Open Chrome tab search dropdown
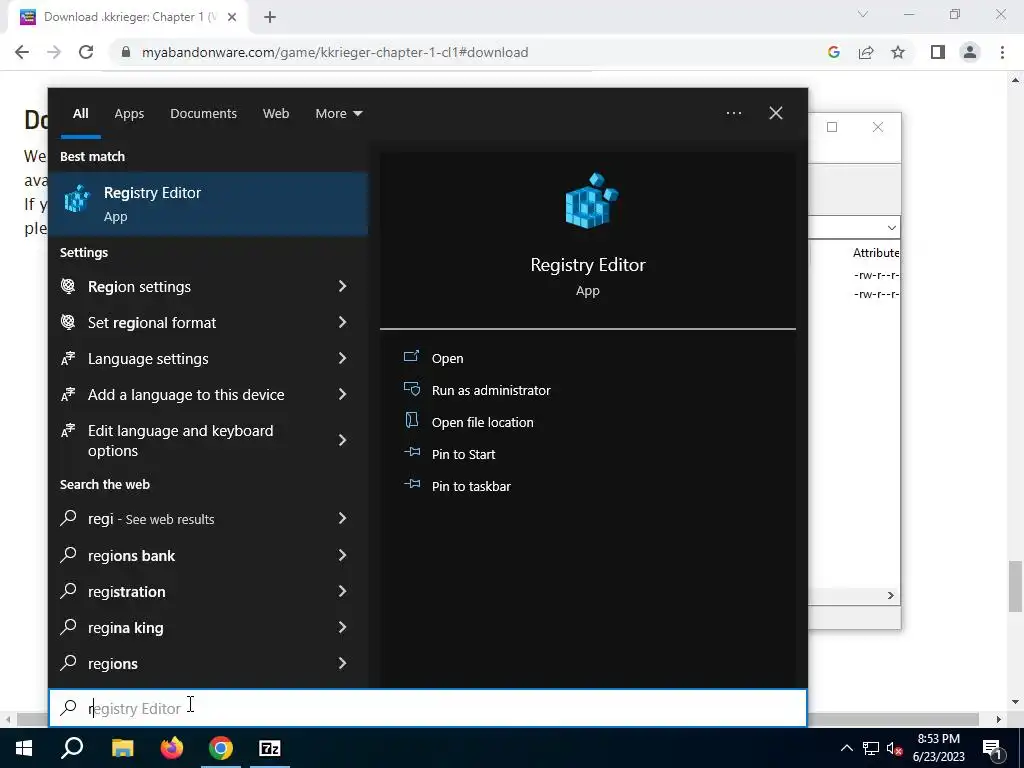Screen dimensions: 1024x768 click(863, 14)
